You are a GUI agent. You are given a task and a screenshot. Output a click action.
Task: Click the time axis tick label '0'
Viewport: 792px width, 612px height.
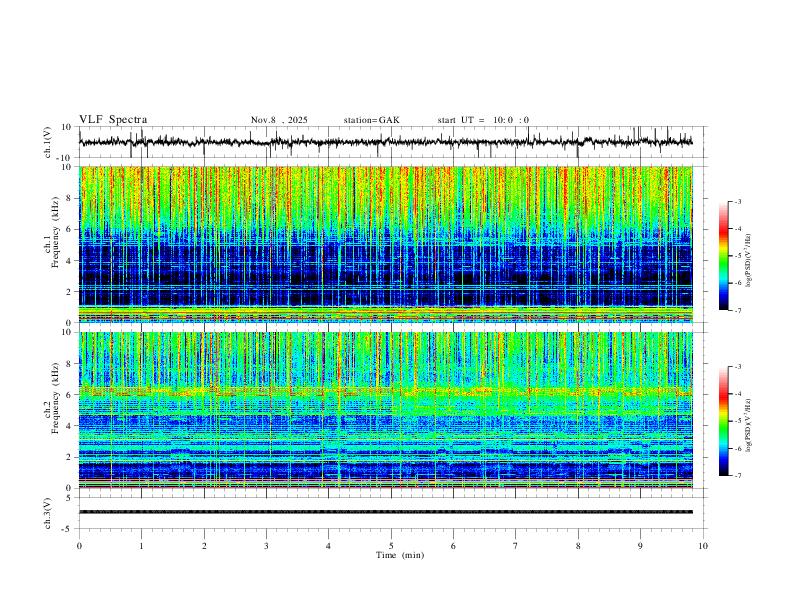[x=79, y=546]
